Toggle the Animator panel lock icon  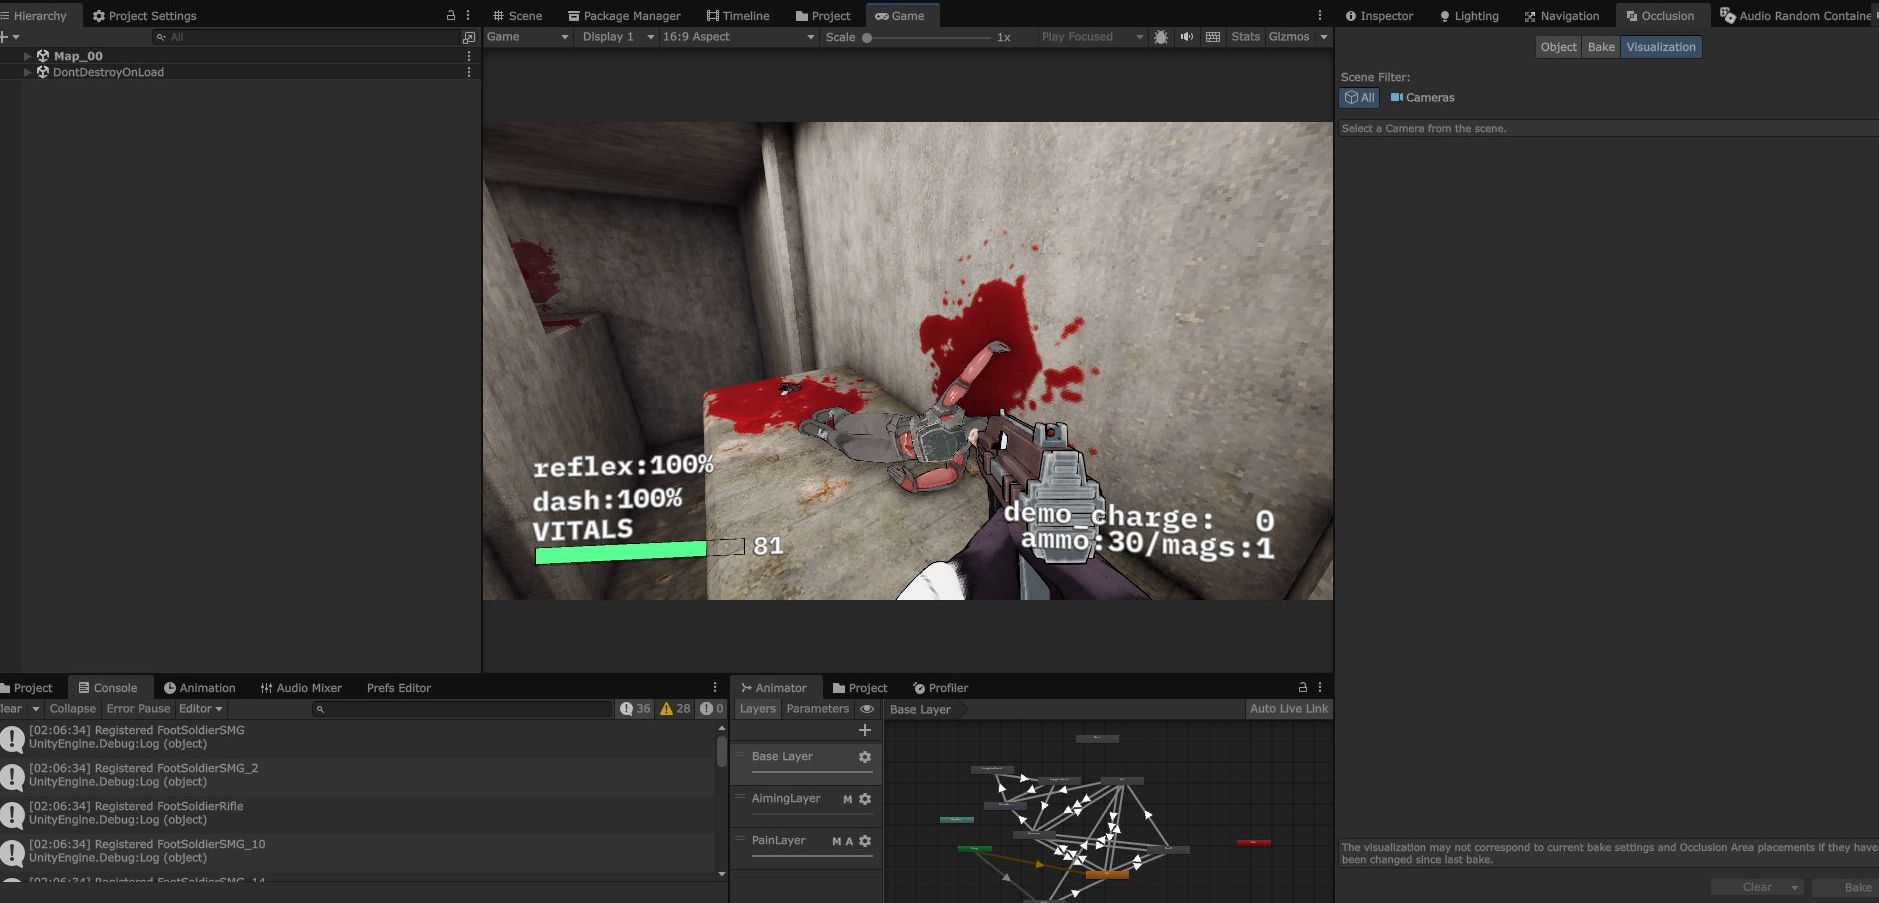pos(1302,687)
